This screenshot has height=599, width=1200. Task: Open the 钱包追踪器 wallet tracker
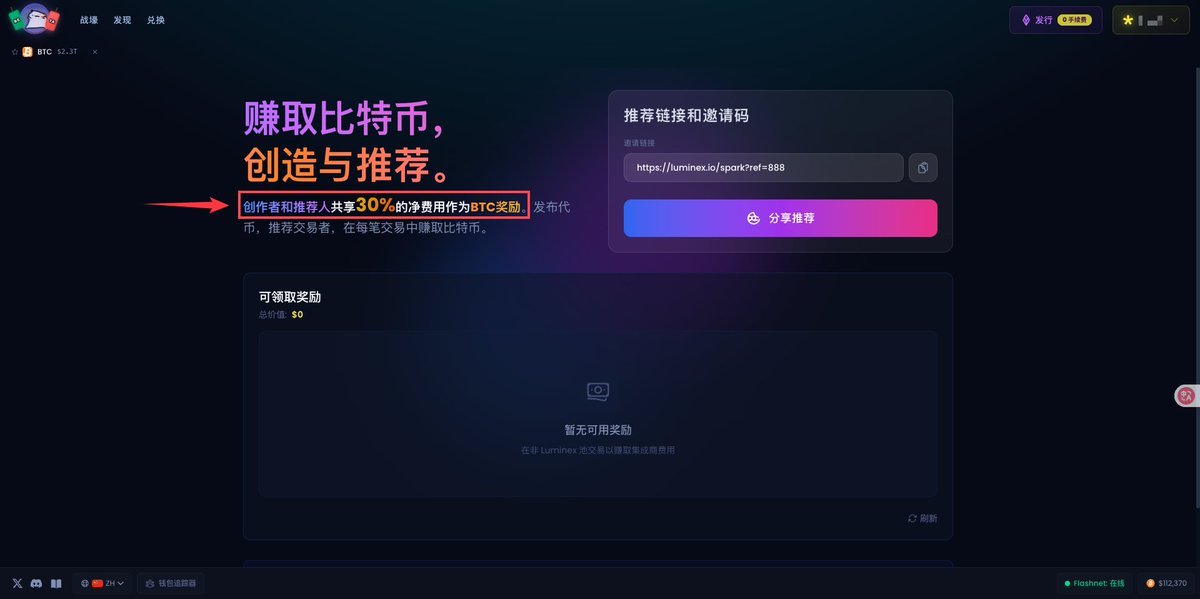pos(170,583)
